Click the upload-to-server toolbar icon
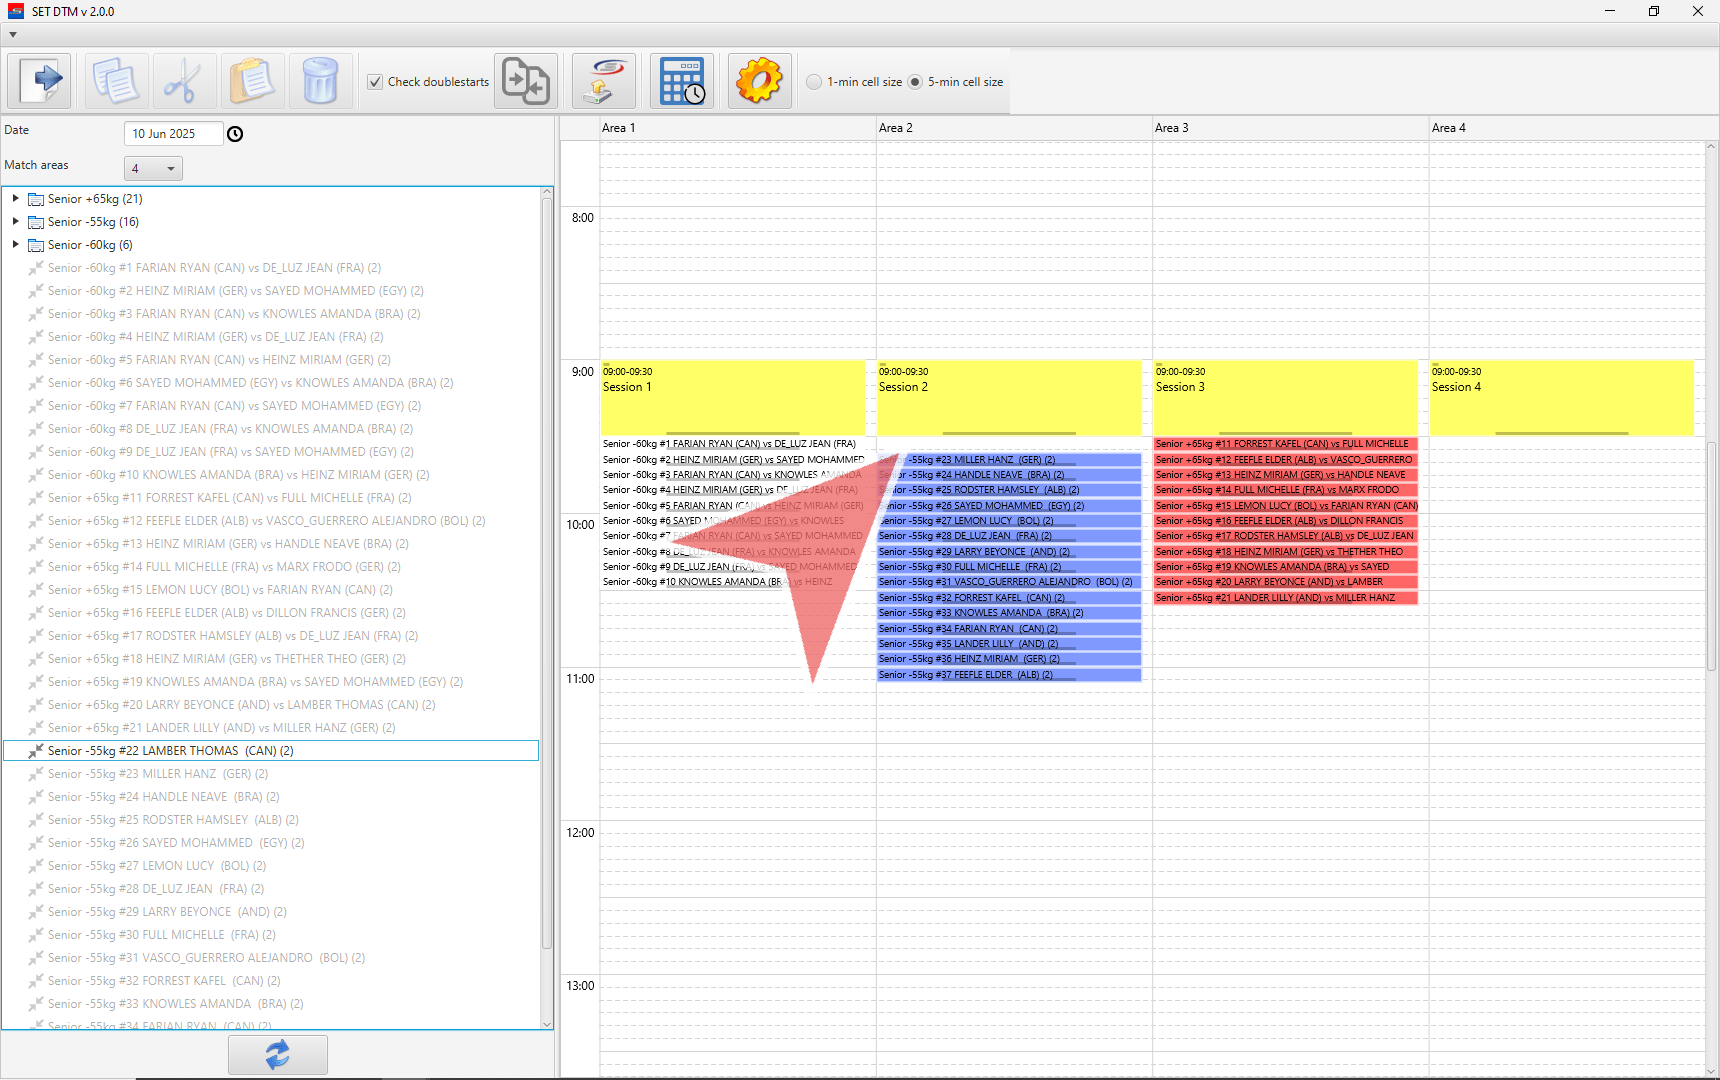The image size is (1720, 1080). click(x=604, y=81)
